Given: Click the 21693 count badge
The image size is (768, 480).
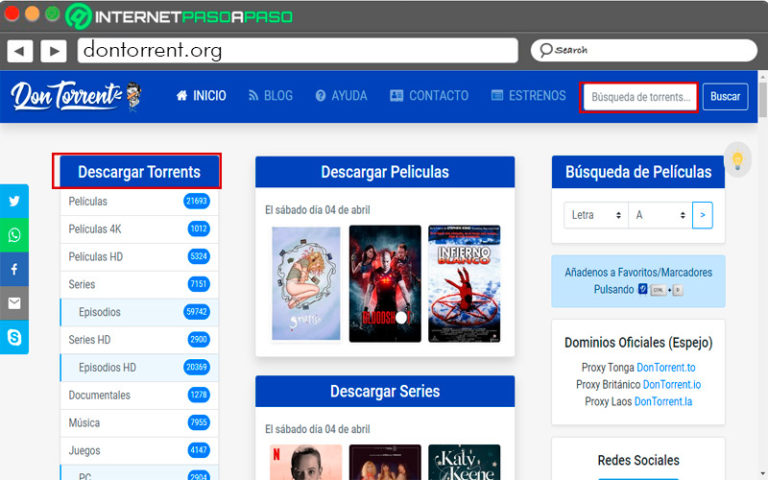Looking at the screenshot, I should pos(196,201).
